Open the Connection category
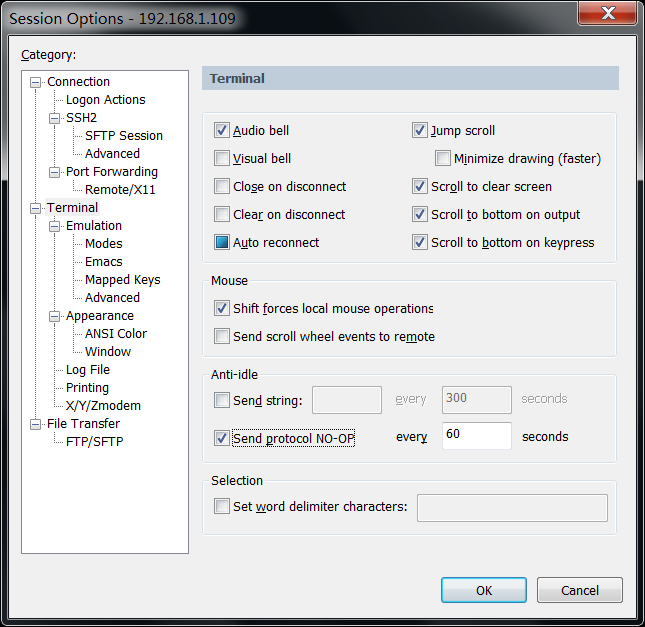The width and height of the screenshot is (645, 627). [x=78, y=81]
